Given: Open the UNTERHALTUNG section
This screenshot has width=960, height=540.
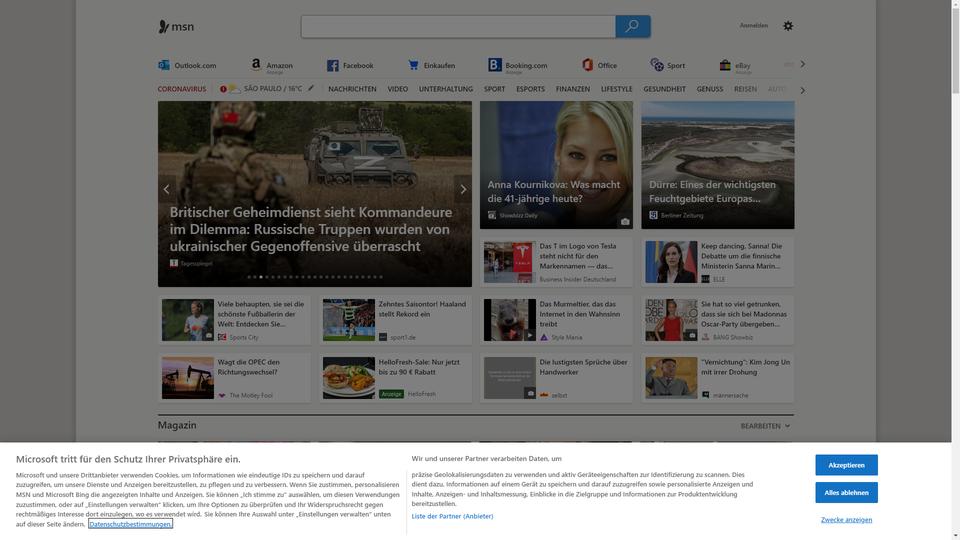Looking at the screenshot, I should (x=446, y=89).
